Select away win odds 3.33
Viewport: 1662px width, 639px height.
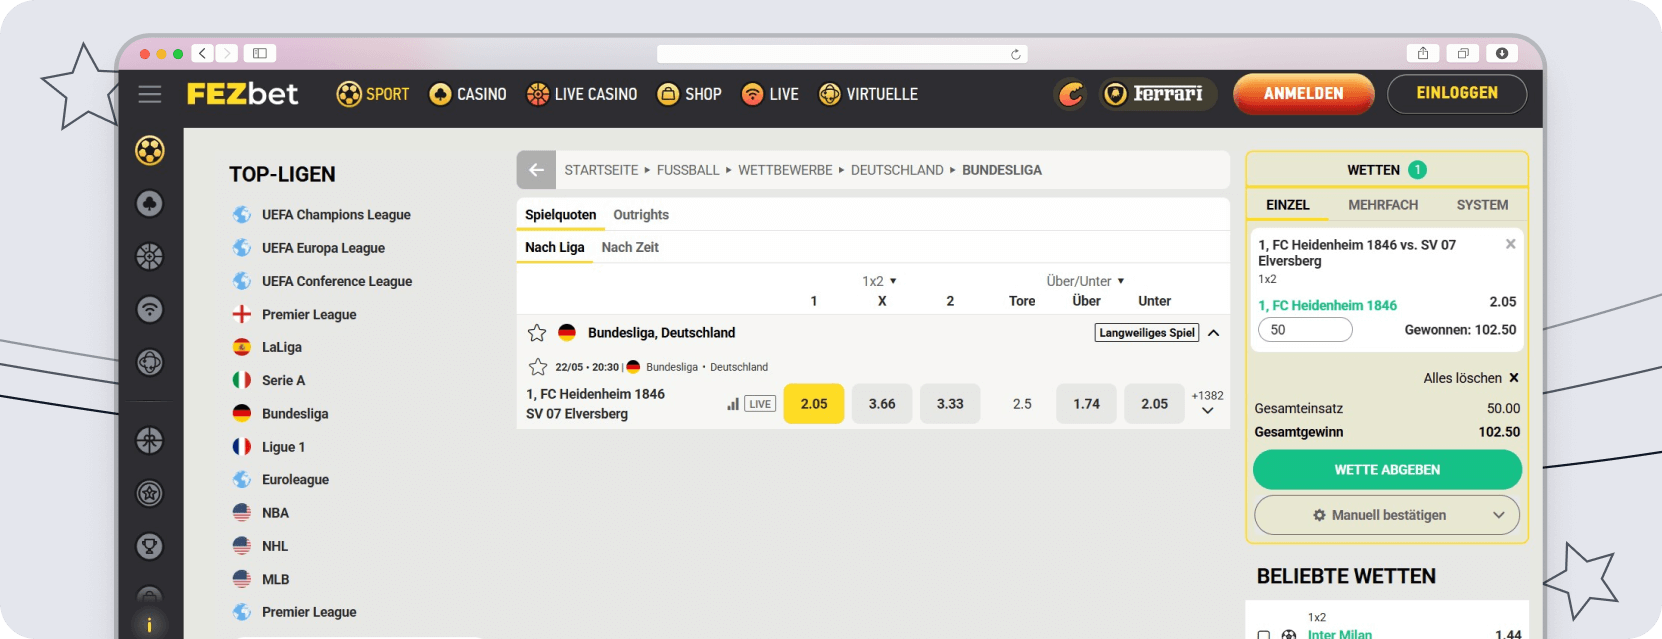pyautogui.click(x=950, y=404)
